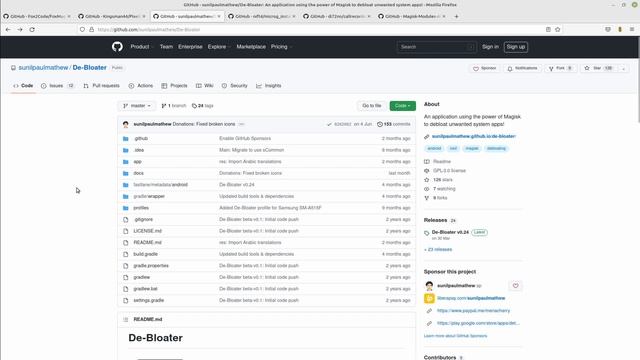The height and width of the screenshot is (360, 640).
Task: Click the Sponsor button
Action: coord(484,68)
